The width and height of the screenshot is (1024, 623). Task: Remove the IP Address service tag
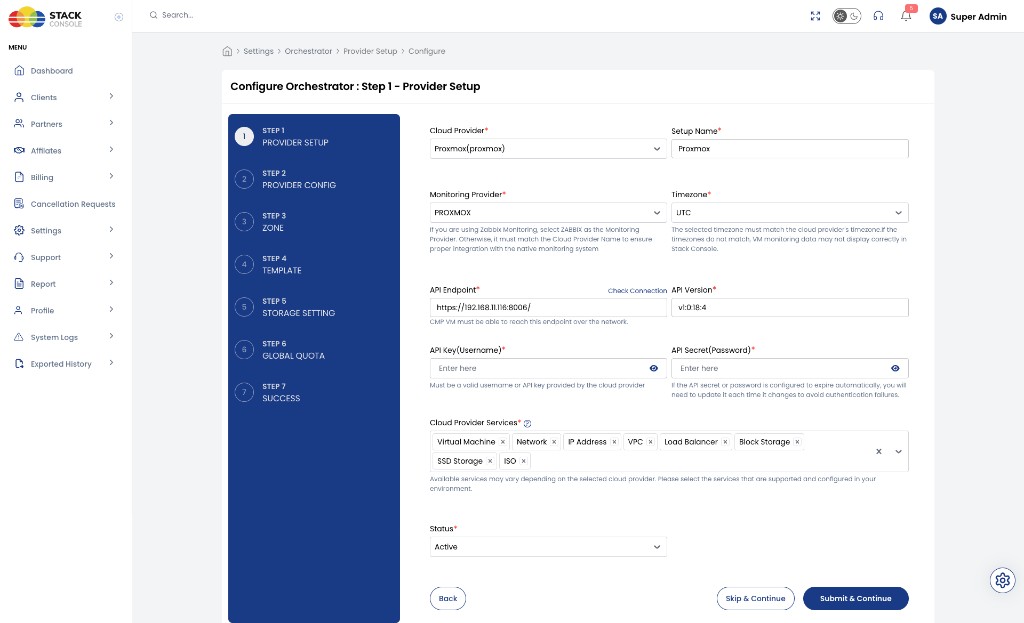pyautogui.click(x=614, y=442)
